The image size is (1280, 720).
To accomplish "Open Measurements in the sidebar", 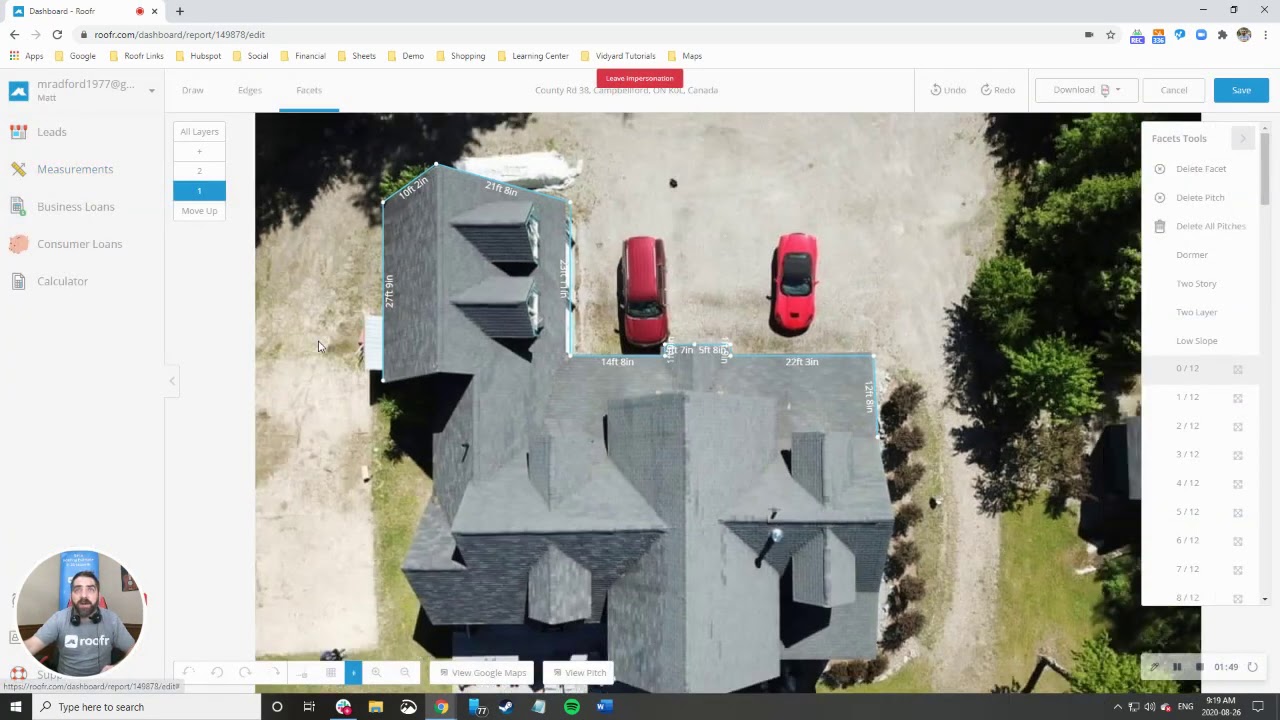I will 75,169.
